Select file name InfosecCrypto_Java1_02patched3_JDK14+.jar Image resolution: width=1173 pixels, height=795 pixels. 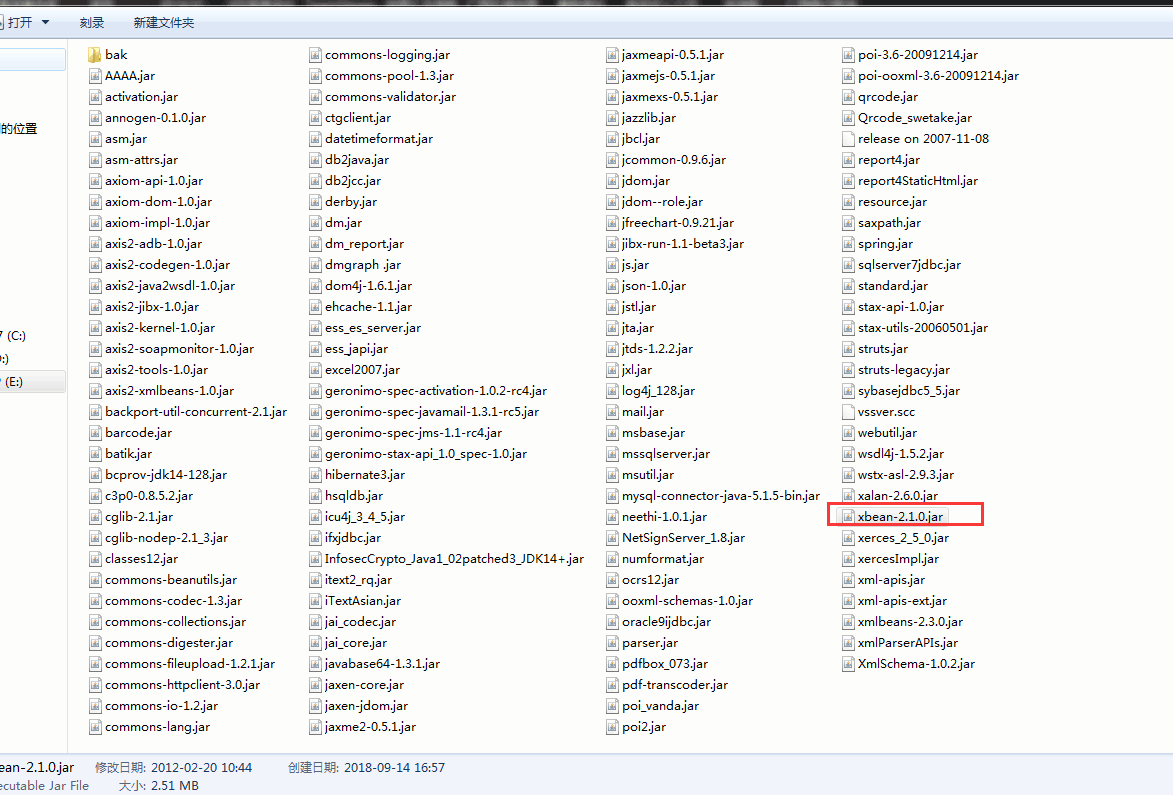point(454,559)
